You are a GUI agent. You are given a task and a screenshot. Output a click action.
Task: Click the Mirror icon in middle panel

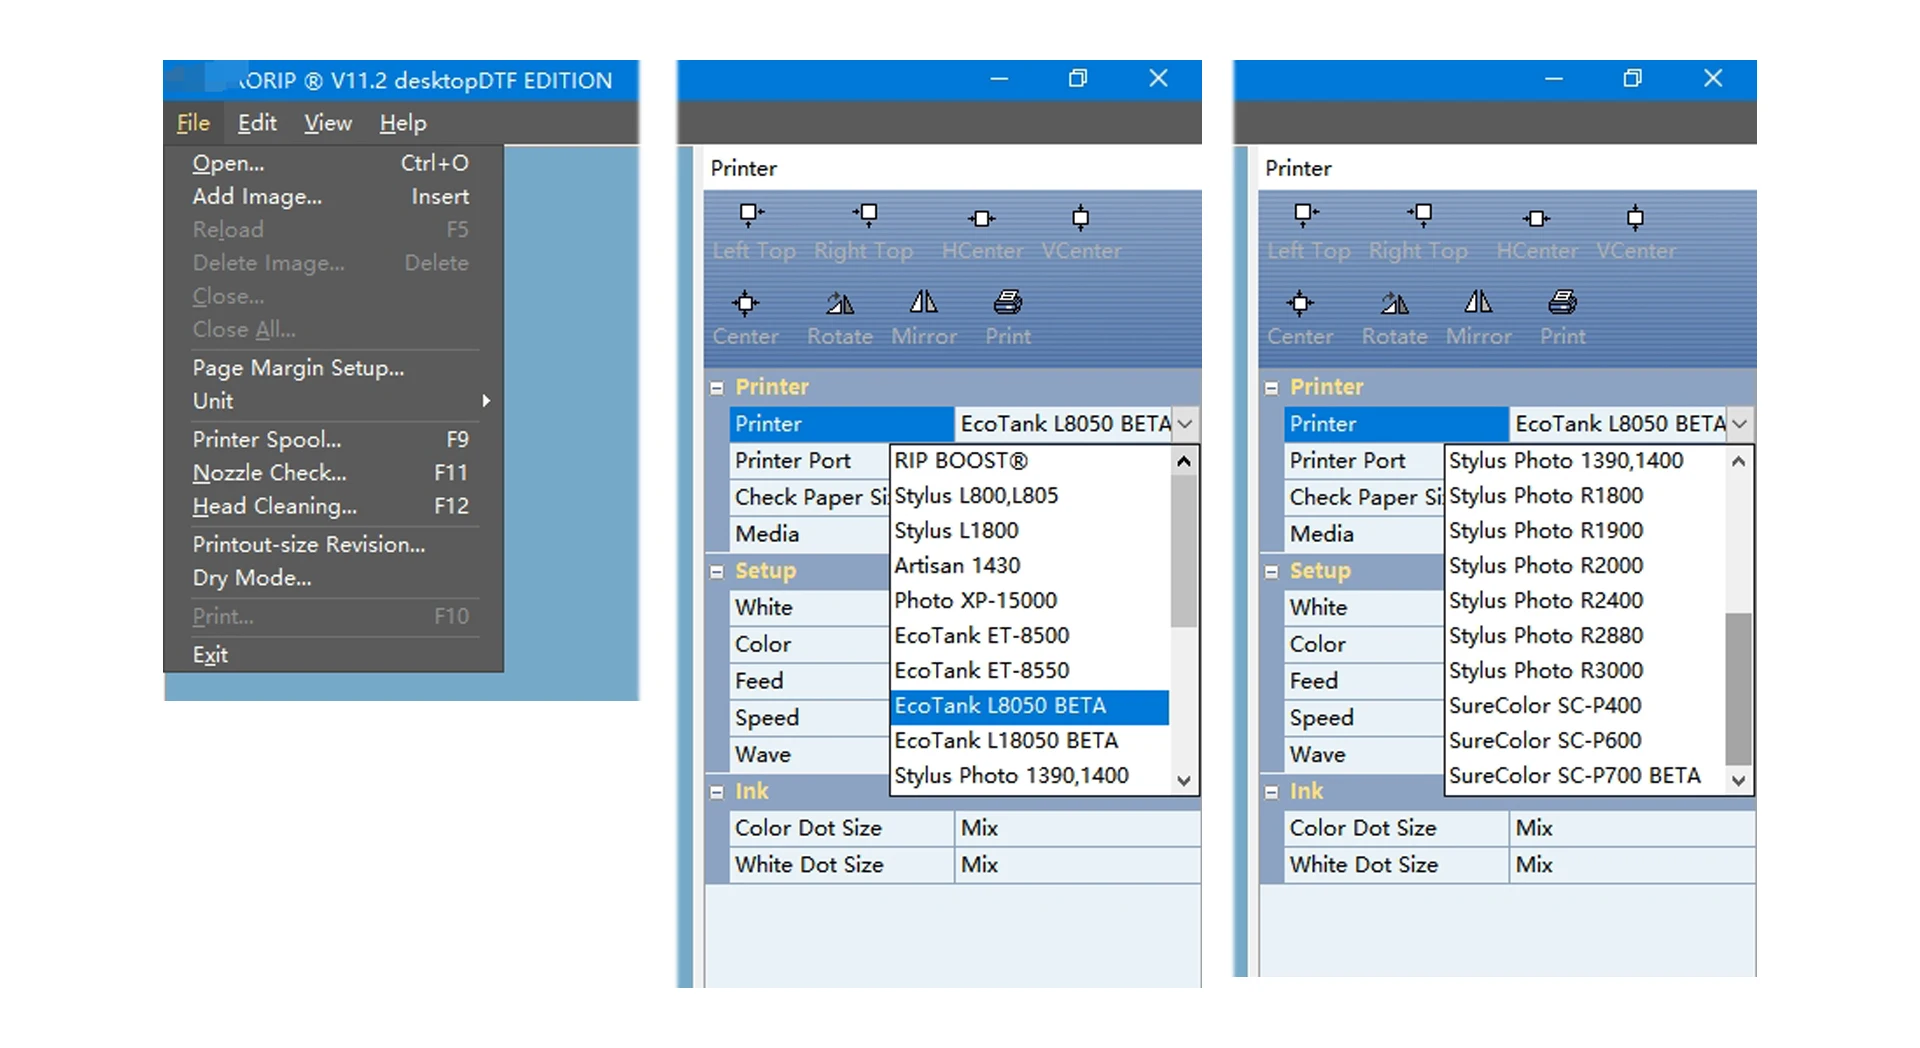pos(924,301)
